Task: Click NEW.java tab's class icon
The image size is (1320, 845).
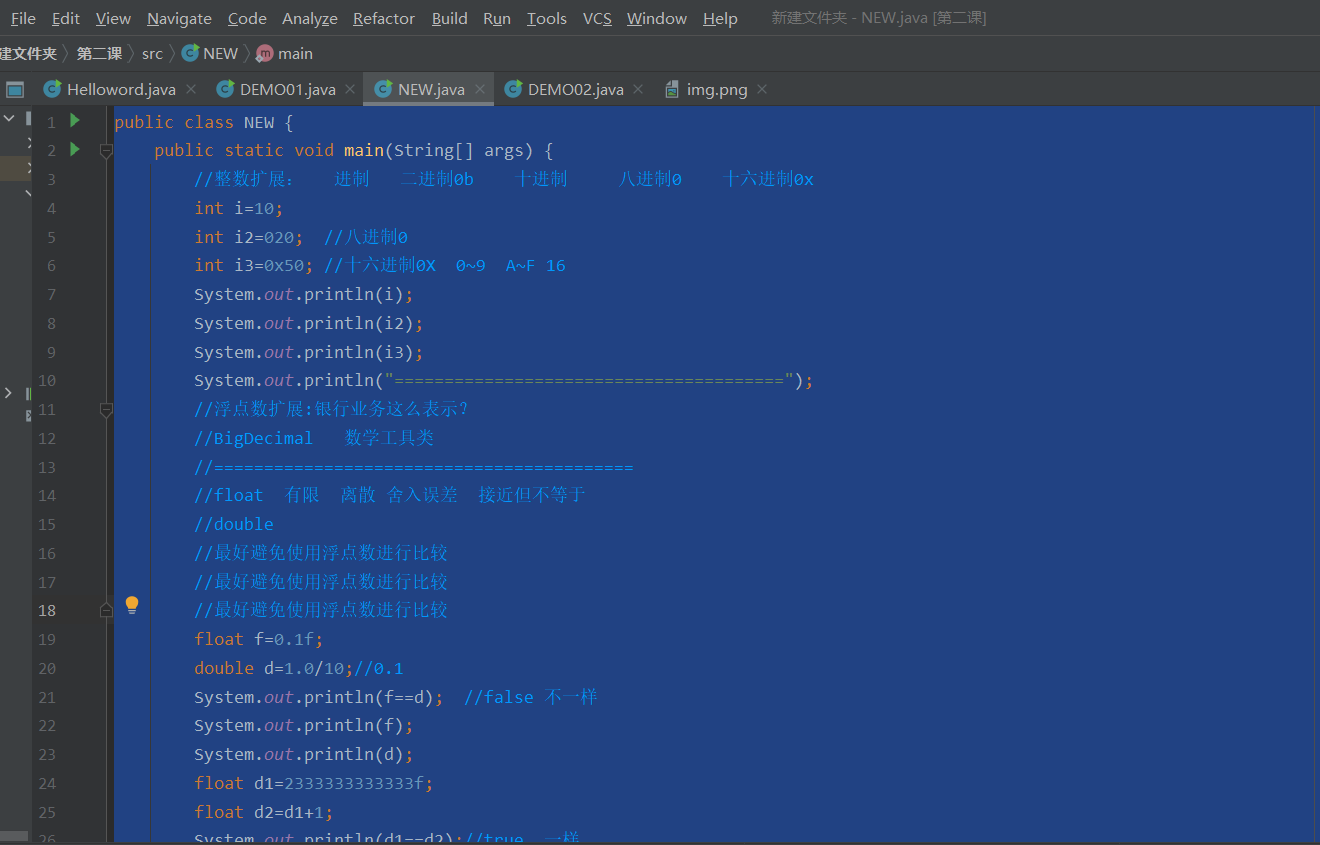Action: [x=383, y=89]
